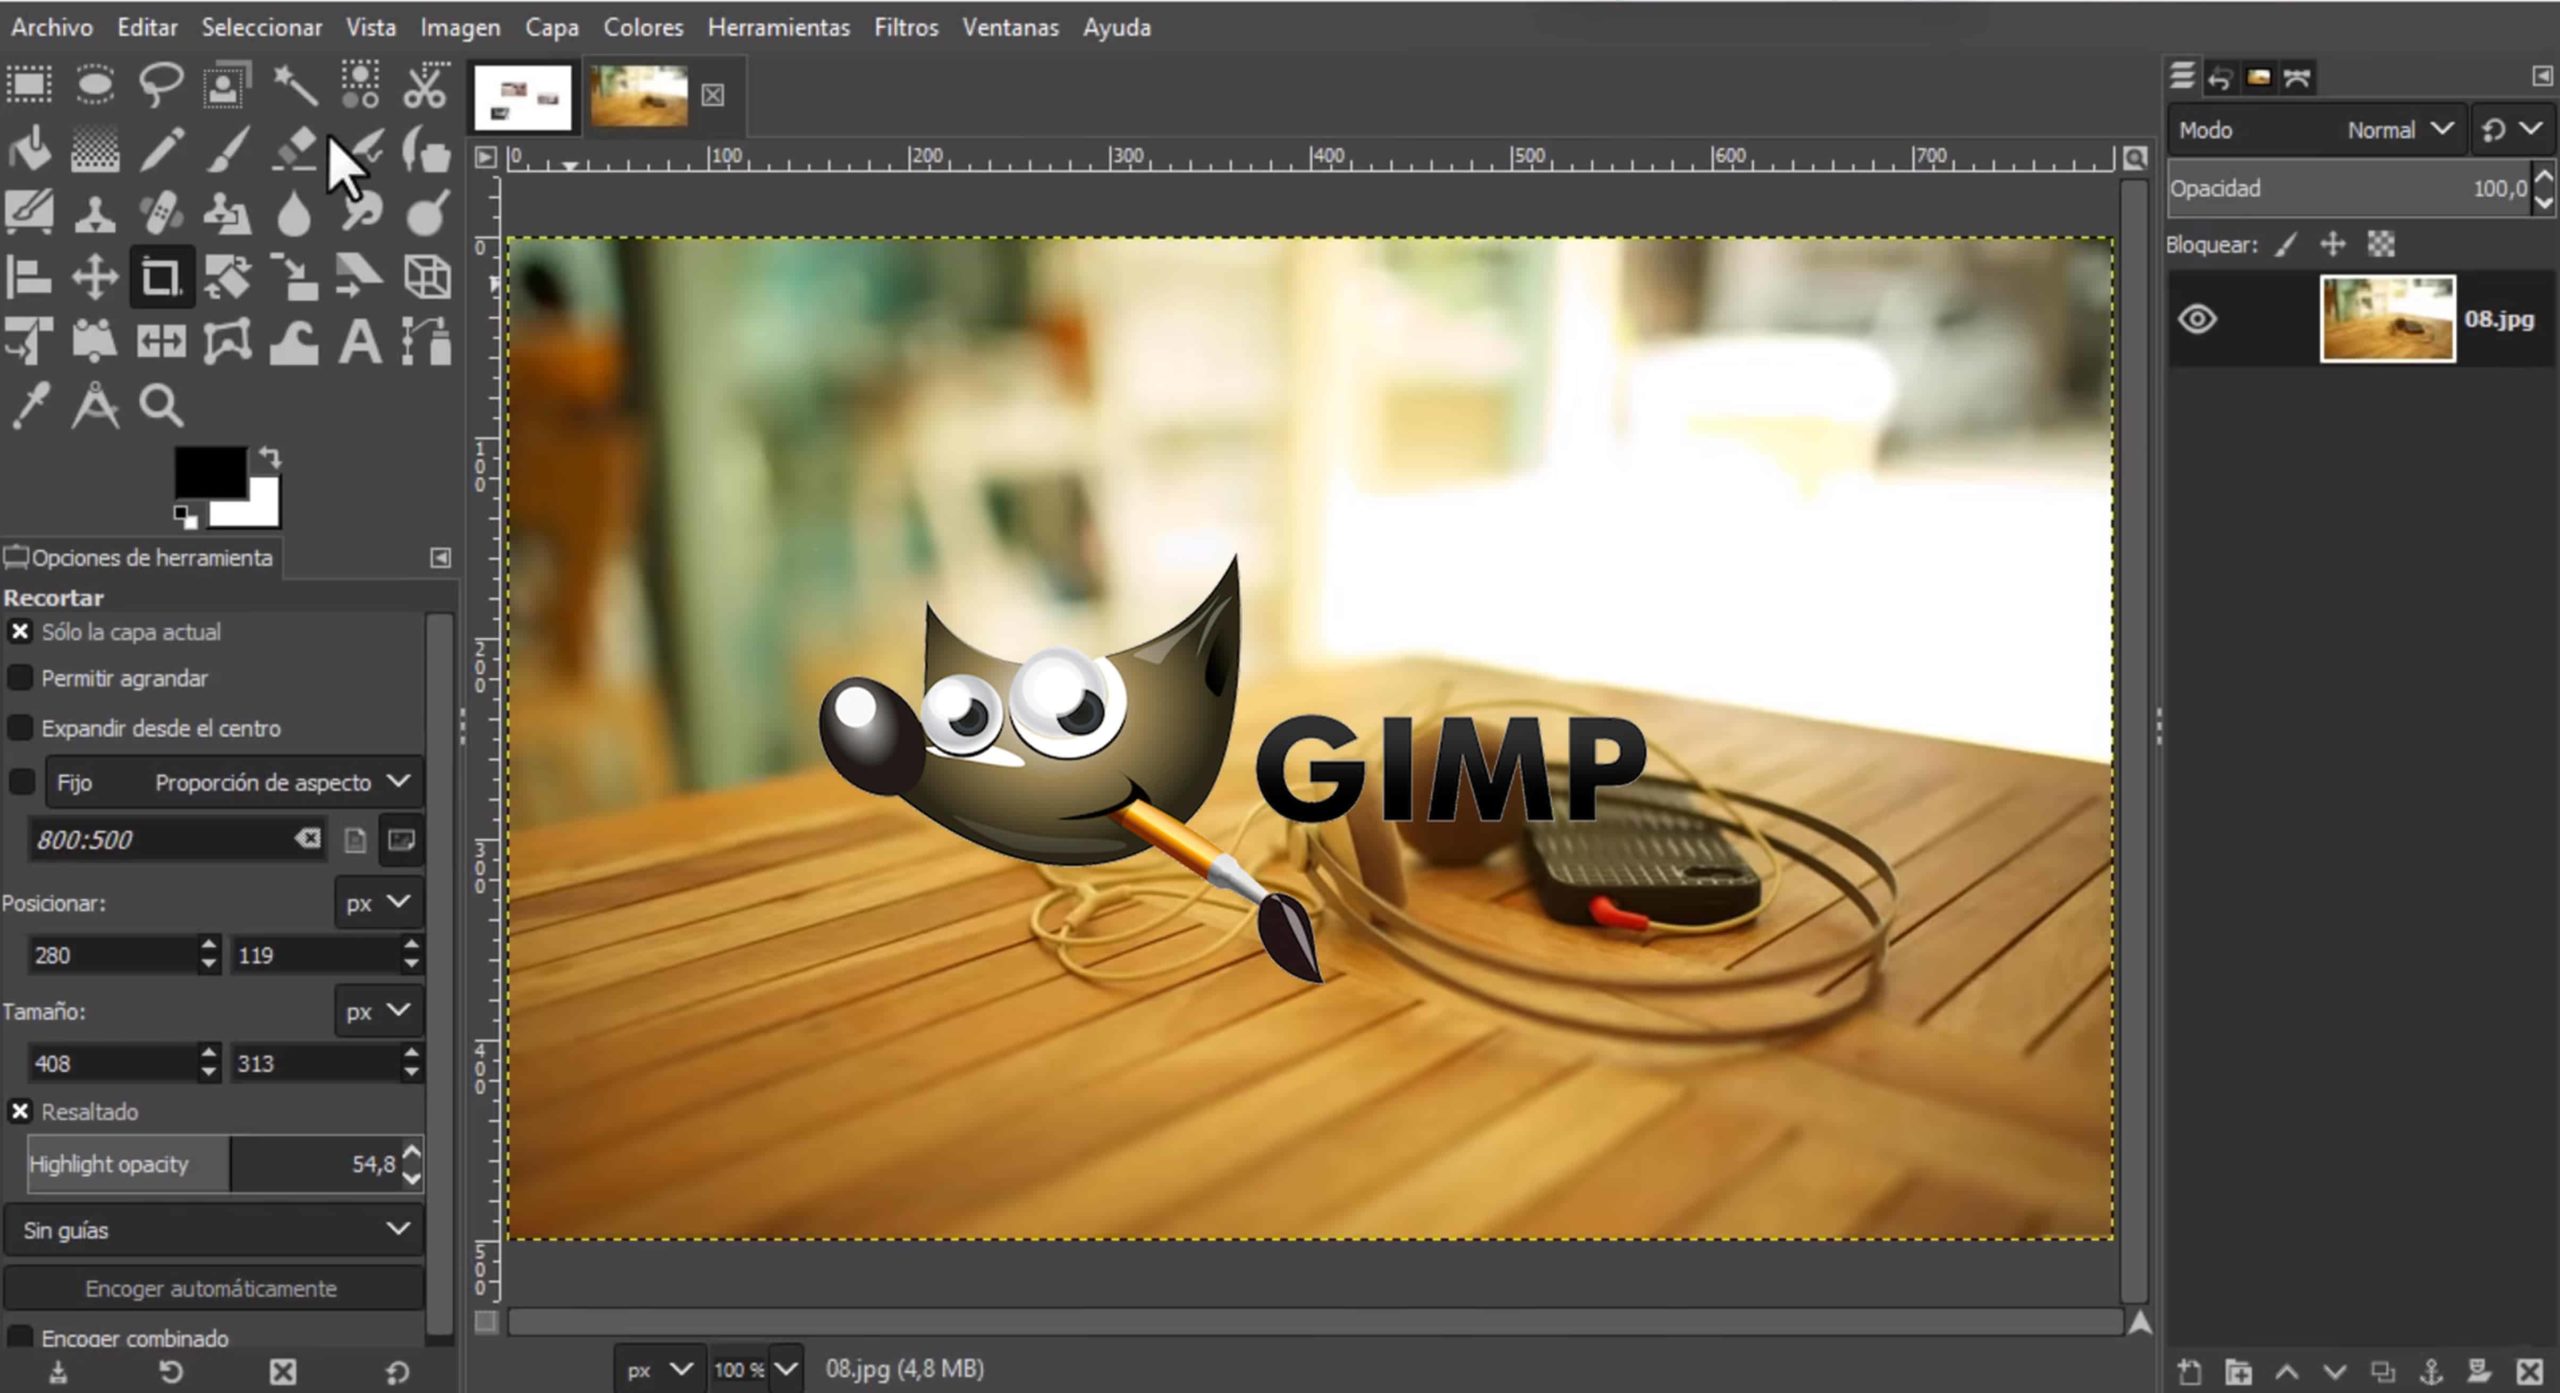Select the Scissors select tool
2560x1393 pixels.
coord(425,86)
